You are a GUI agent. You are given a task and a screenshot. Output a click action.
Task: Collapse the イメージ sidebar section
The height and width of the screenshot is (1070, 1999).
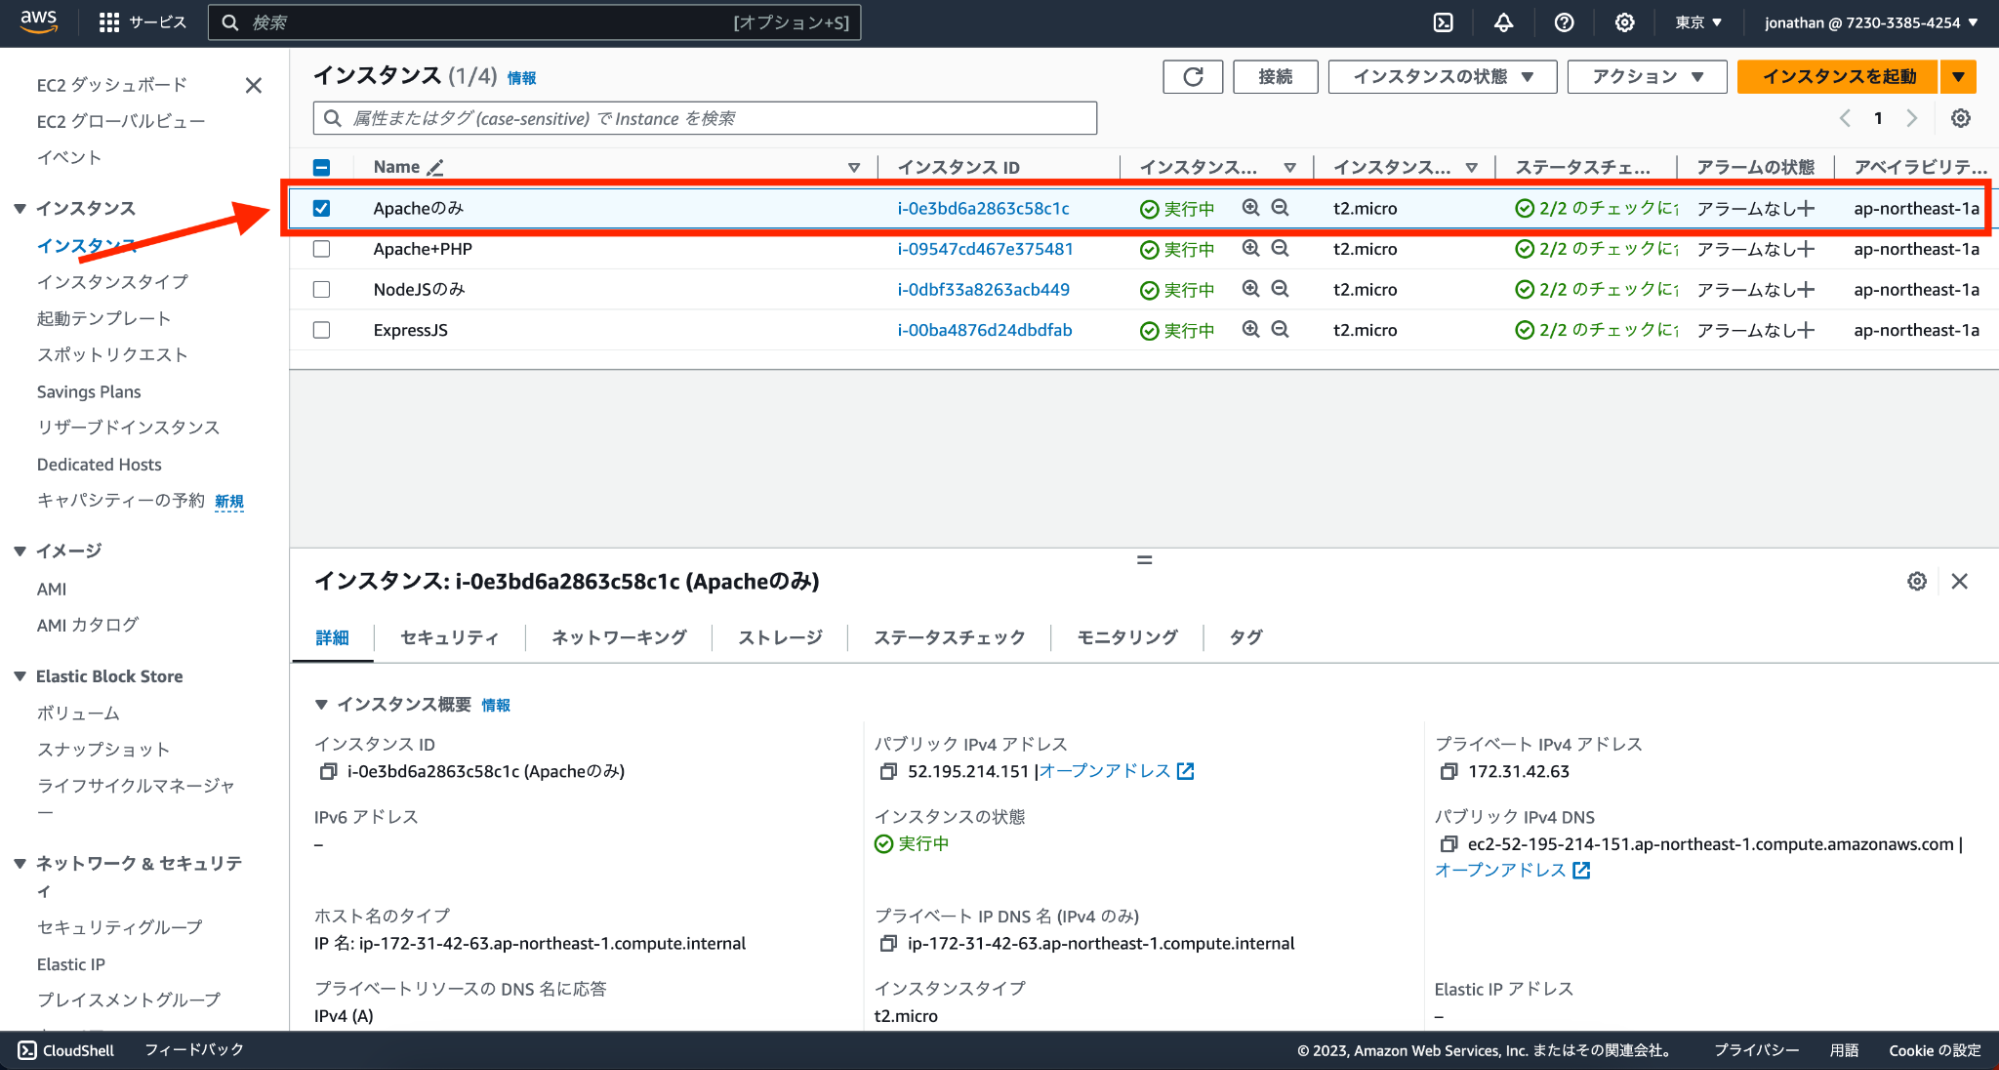coord(20,551)
